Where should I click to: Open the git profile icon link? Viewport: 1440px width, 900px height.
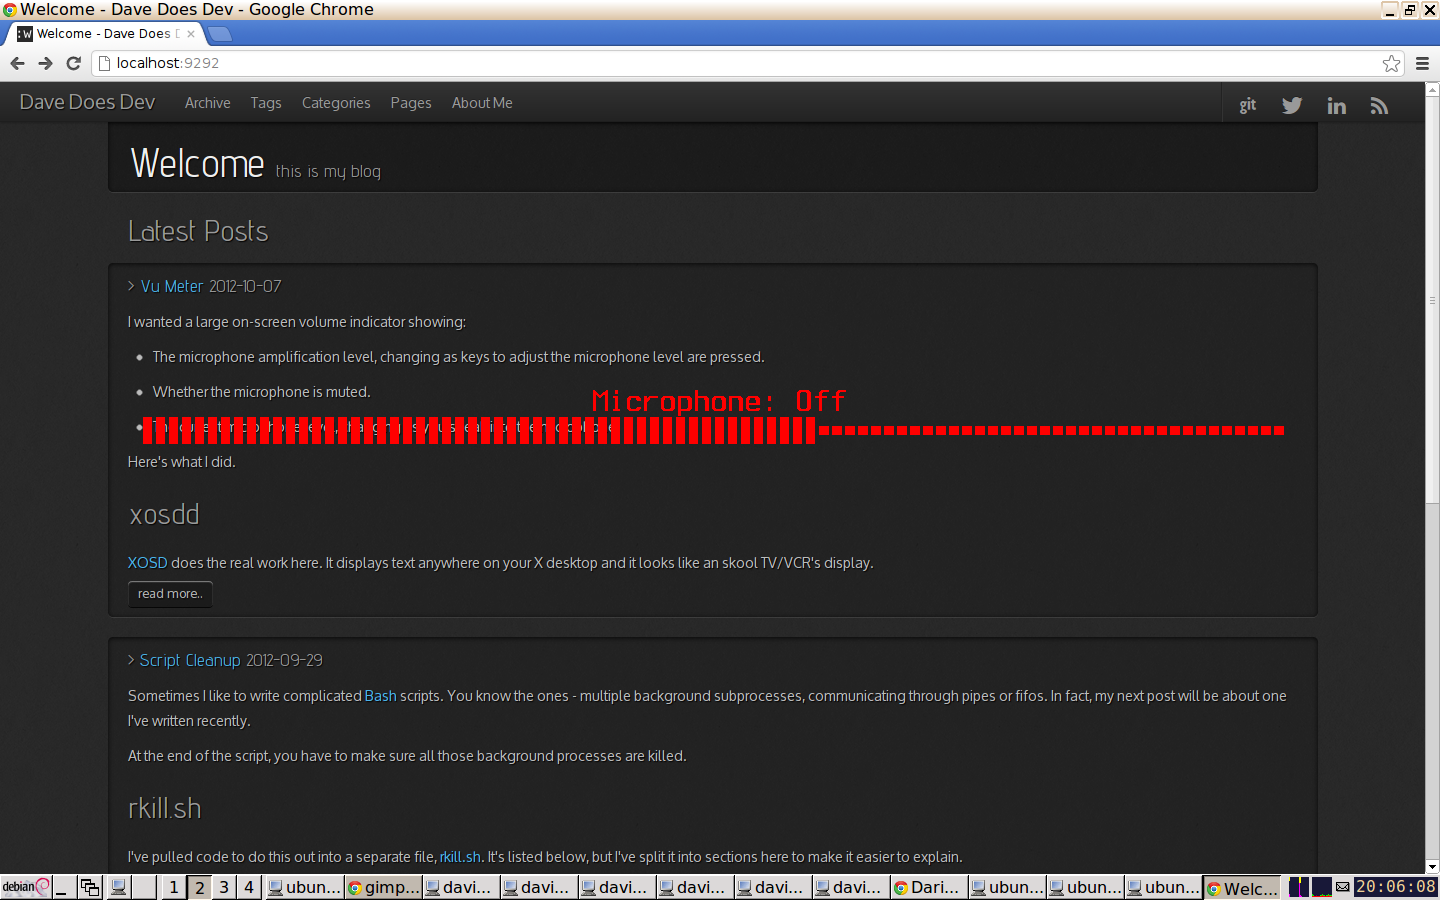pyautogui.click(x=1247, y=105)
